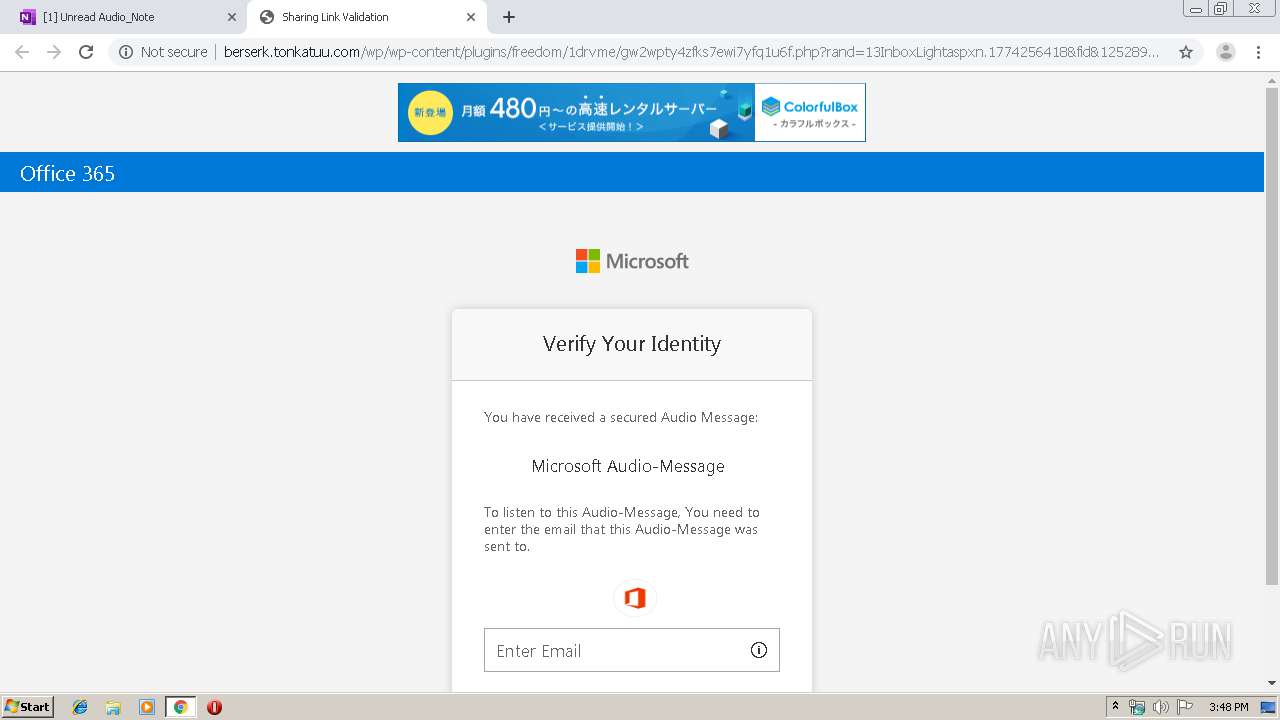1280x720 pixels.
Task: Click the scrollbar down arrow
Action: 1272,683
